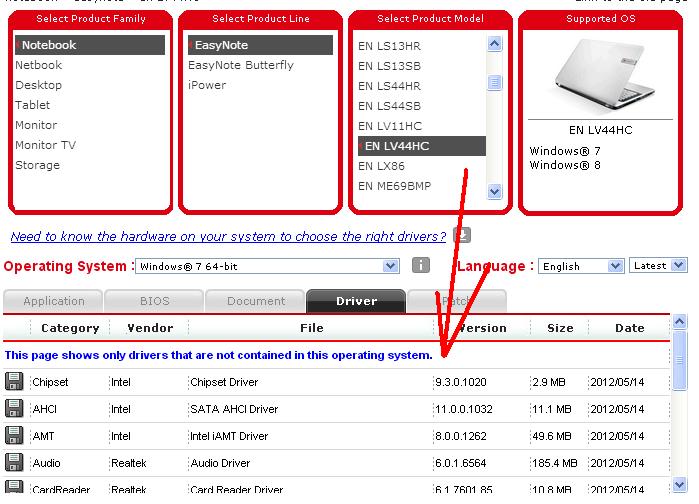Select Notebook product family
Viewport: 699px width, 504px height.
[90, 45]
